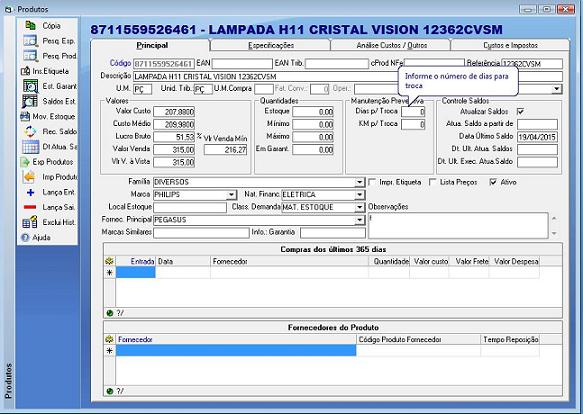583x414 pixels.
Task: Click the Info.: Garantia field
Action: [x=333, y=232]
